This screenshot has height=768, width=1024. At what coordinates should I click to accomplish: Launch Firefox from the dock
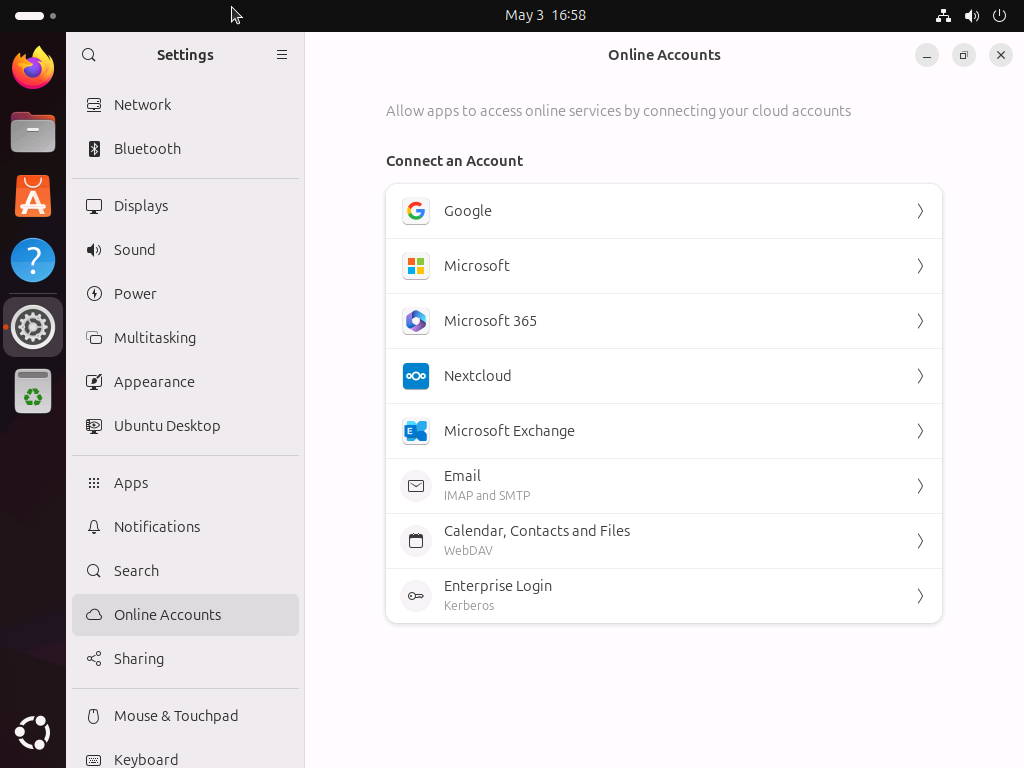coord(33,67)
